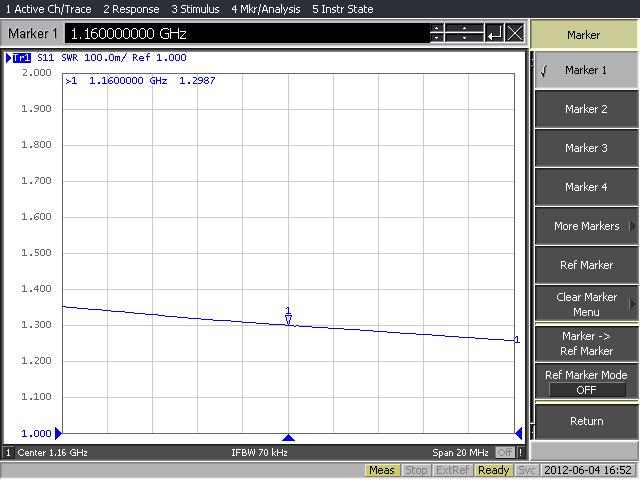Select the Tr1 trace label indicator
This screenshot has width=640, height=480.
coord(21,58)
